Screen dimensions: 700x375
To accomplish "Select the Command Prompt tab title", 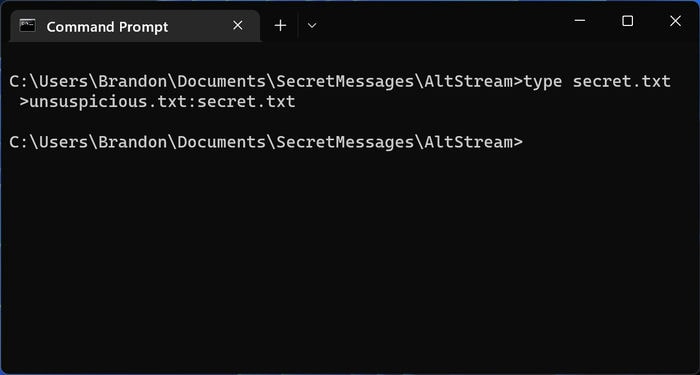I will (x=107, y=27).
